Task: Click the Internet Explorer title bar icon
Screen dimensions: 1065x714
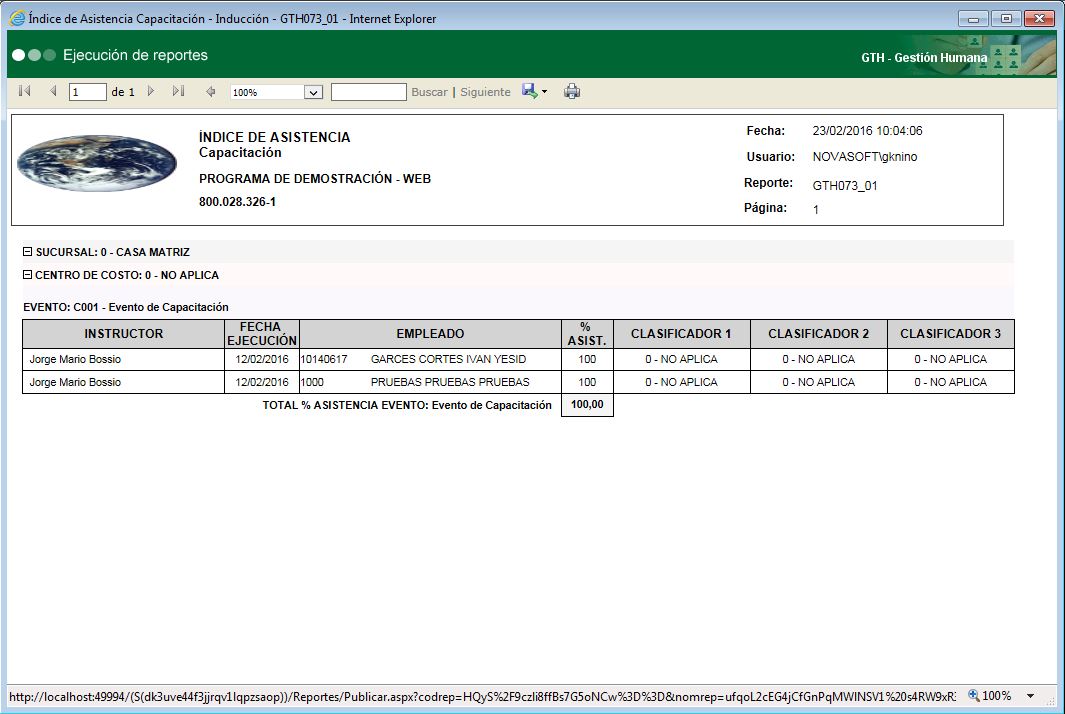Action: pyautogui.click(x=17, y=18)
